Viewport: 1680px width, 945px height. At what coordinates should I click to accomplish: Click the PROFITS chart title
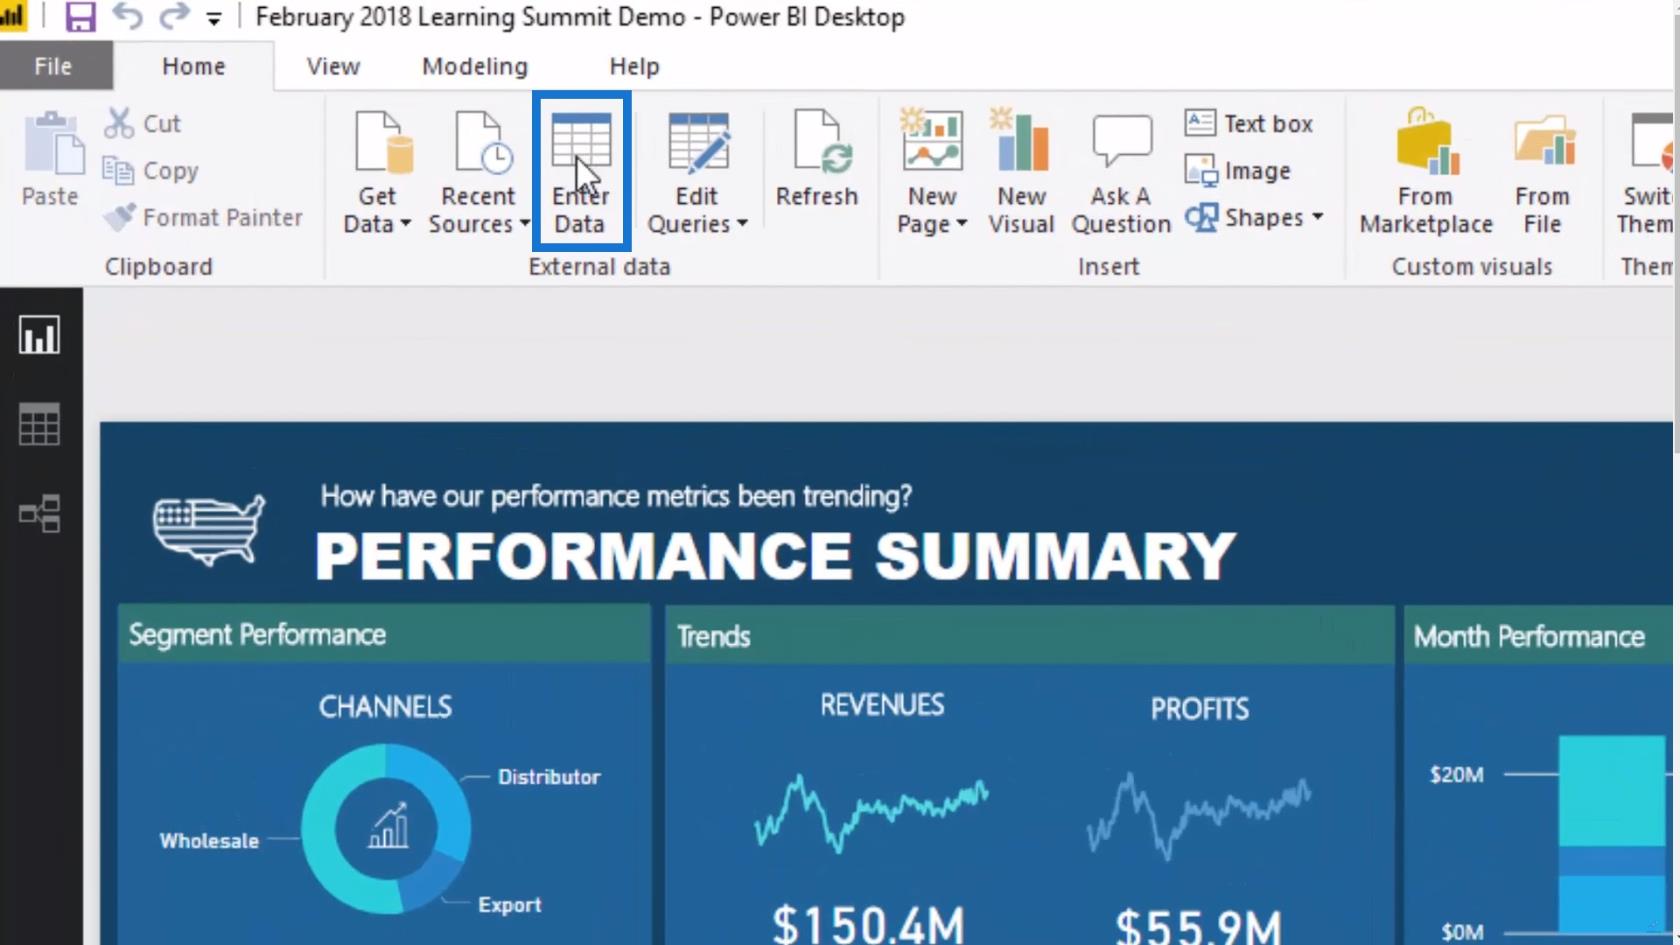pos(1200,709)
